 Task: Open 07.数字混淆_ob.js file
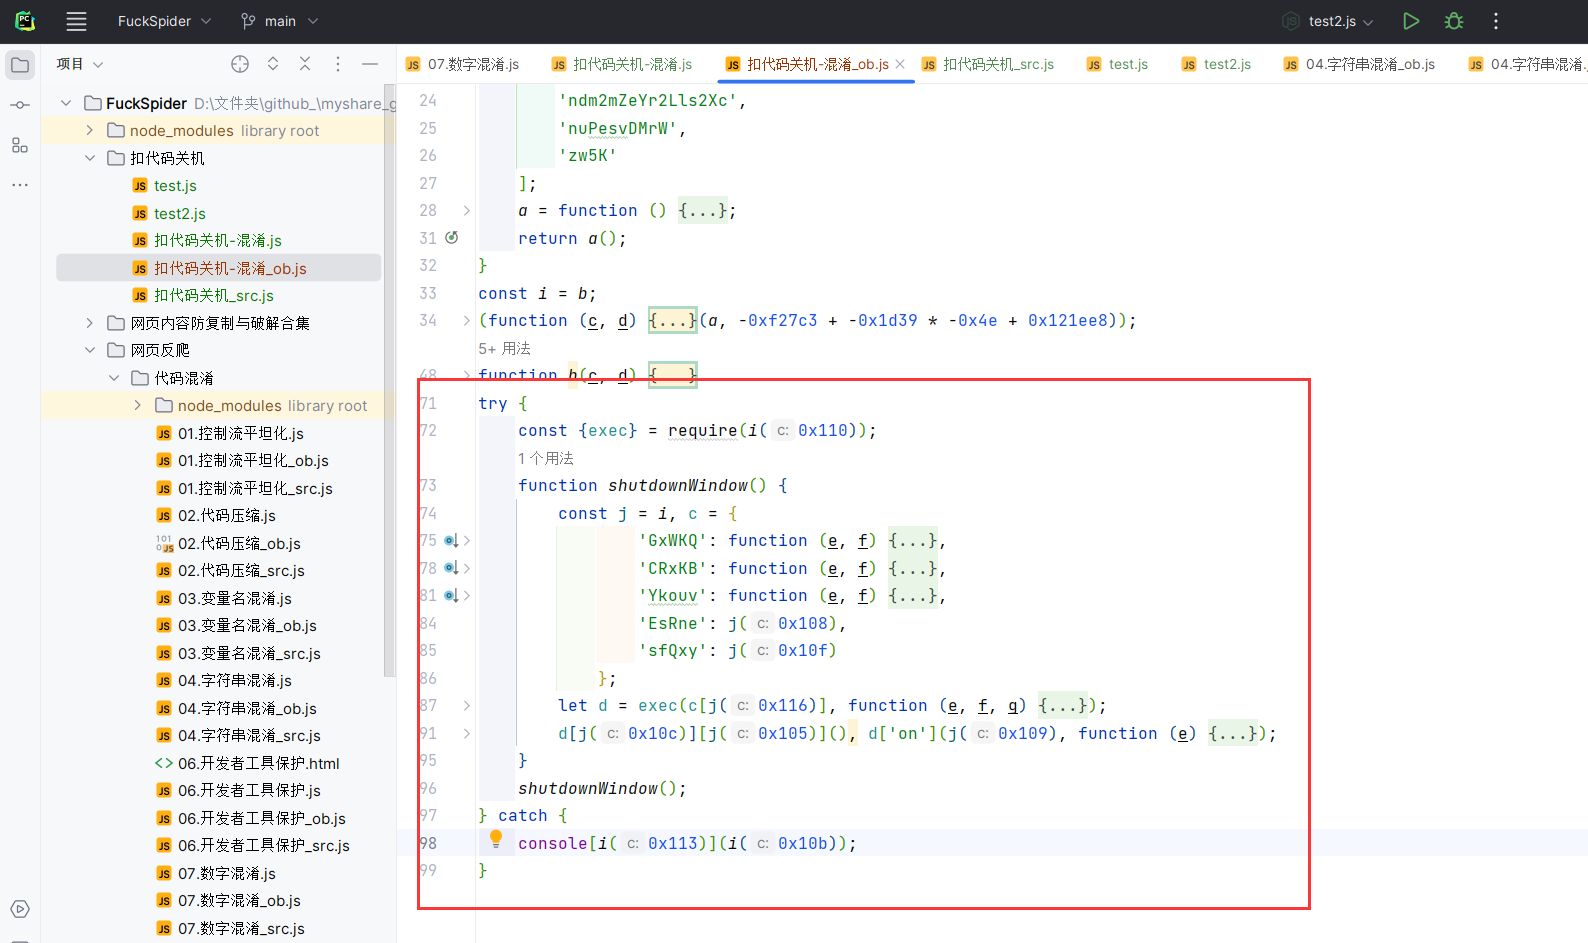(239, 901)
